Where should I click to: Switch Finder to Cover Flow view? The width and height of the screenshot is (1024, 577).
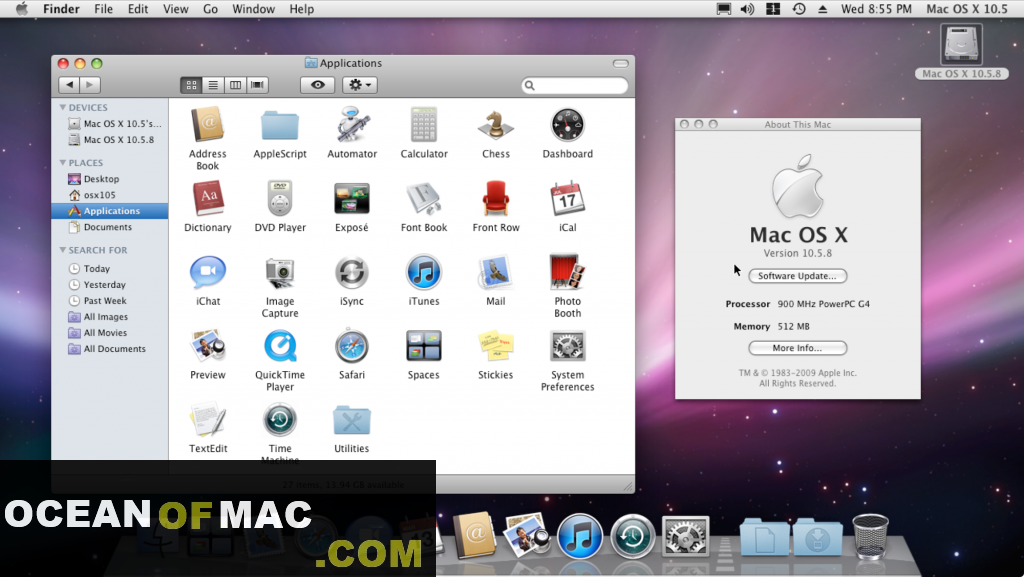(257, 85)
